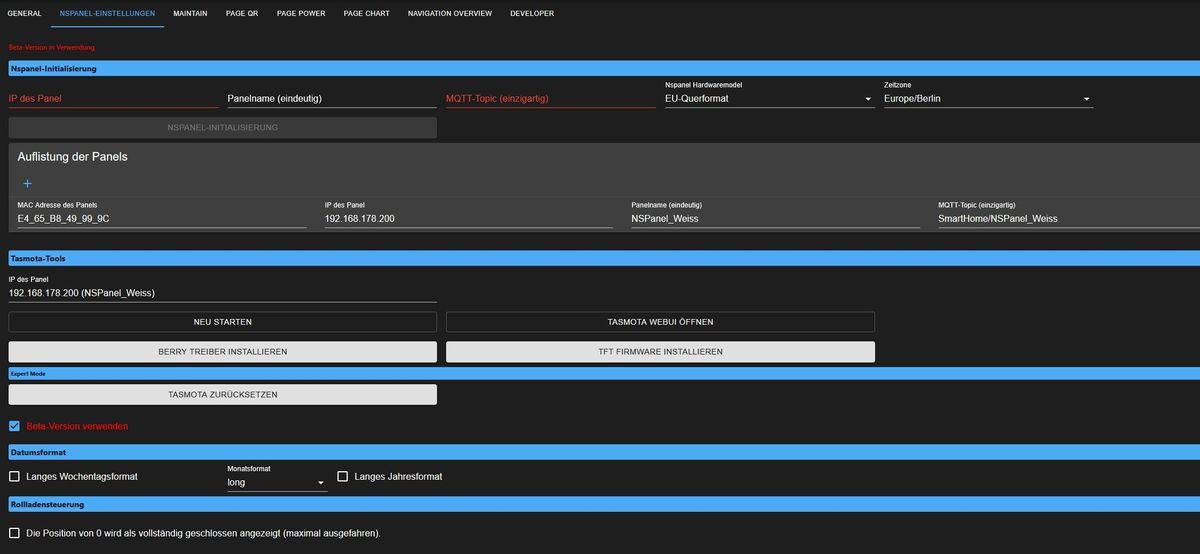Click the empty MQTT-Topic (einzigartig) field
Screen dimensions: 1200x554
click(550, 99)
